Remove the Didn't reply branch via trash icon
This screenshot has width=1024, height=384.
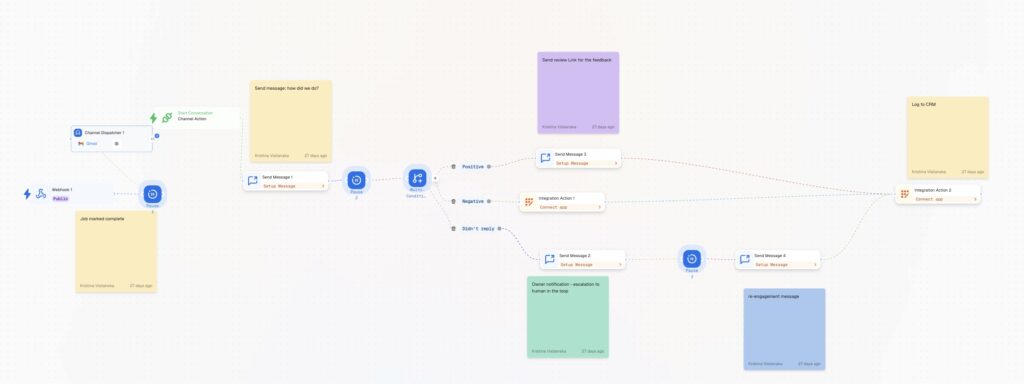pyautogui.click(x=453, y=229)
